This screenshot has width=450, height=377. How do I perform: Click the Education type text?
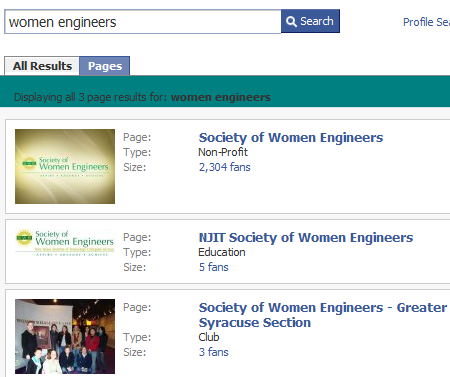(222, 252)
